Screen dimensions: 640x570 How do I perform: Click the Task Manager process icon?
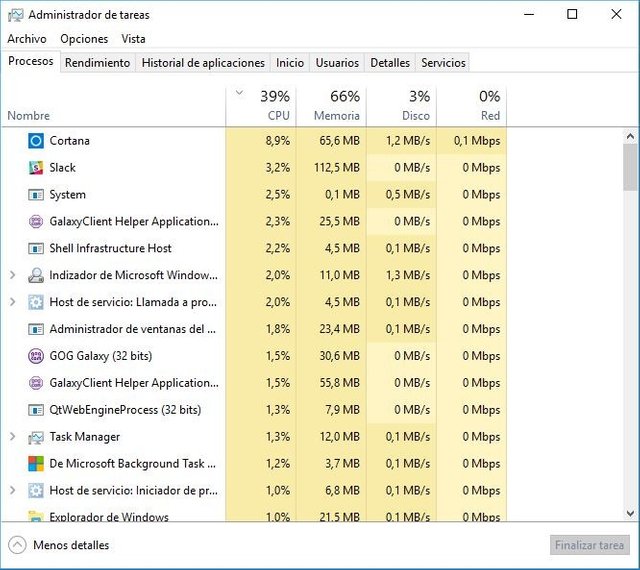(x=36, y=437)
